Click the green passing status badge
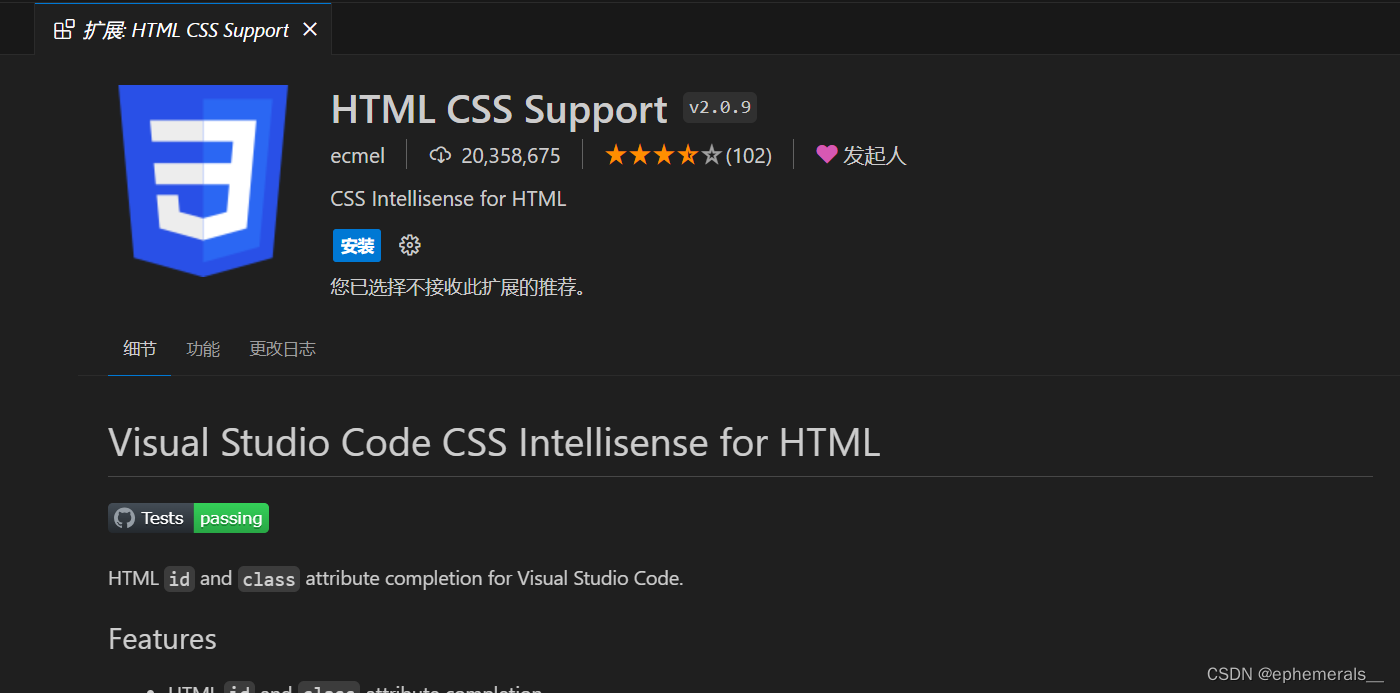 pos(231,518)
